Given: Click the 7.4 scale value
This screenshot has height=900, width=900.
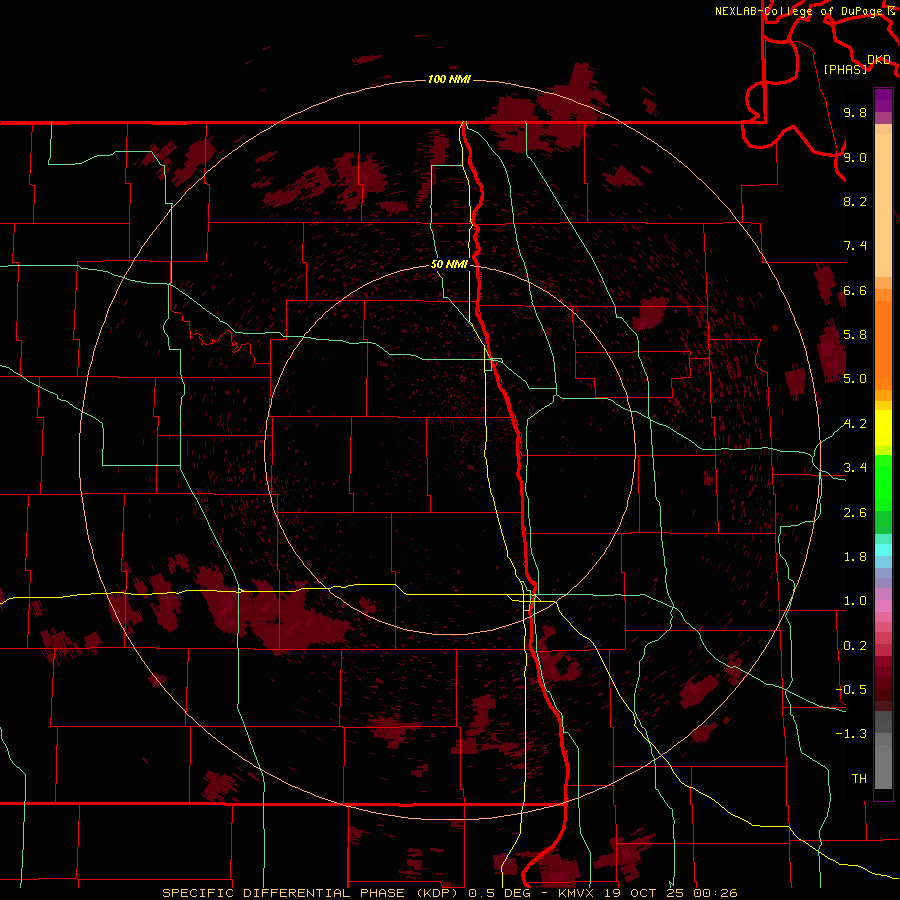Looking at the screenshot, I should tap(855, 246).
